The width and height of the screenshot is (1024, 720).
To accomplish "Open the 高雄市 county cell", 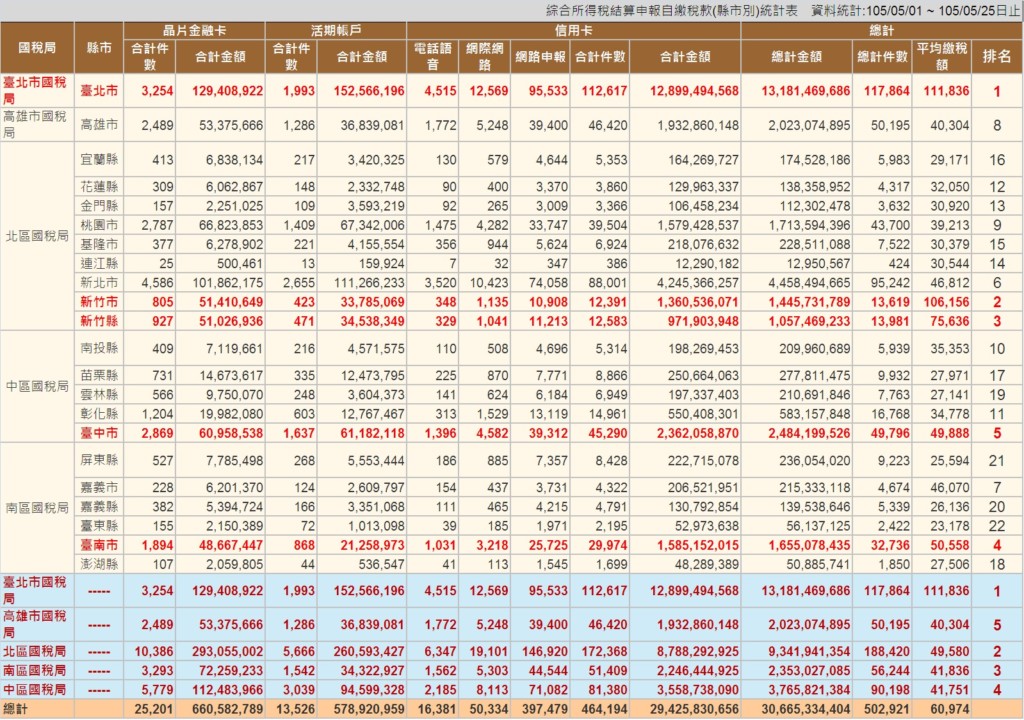I will click(x=98, y=125).
